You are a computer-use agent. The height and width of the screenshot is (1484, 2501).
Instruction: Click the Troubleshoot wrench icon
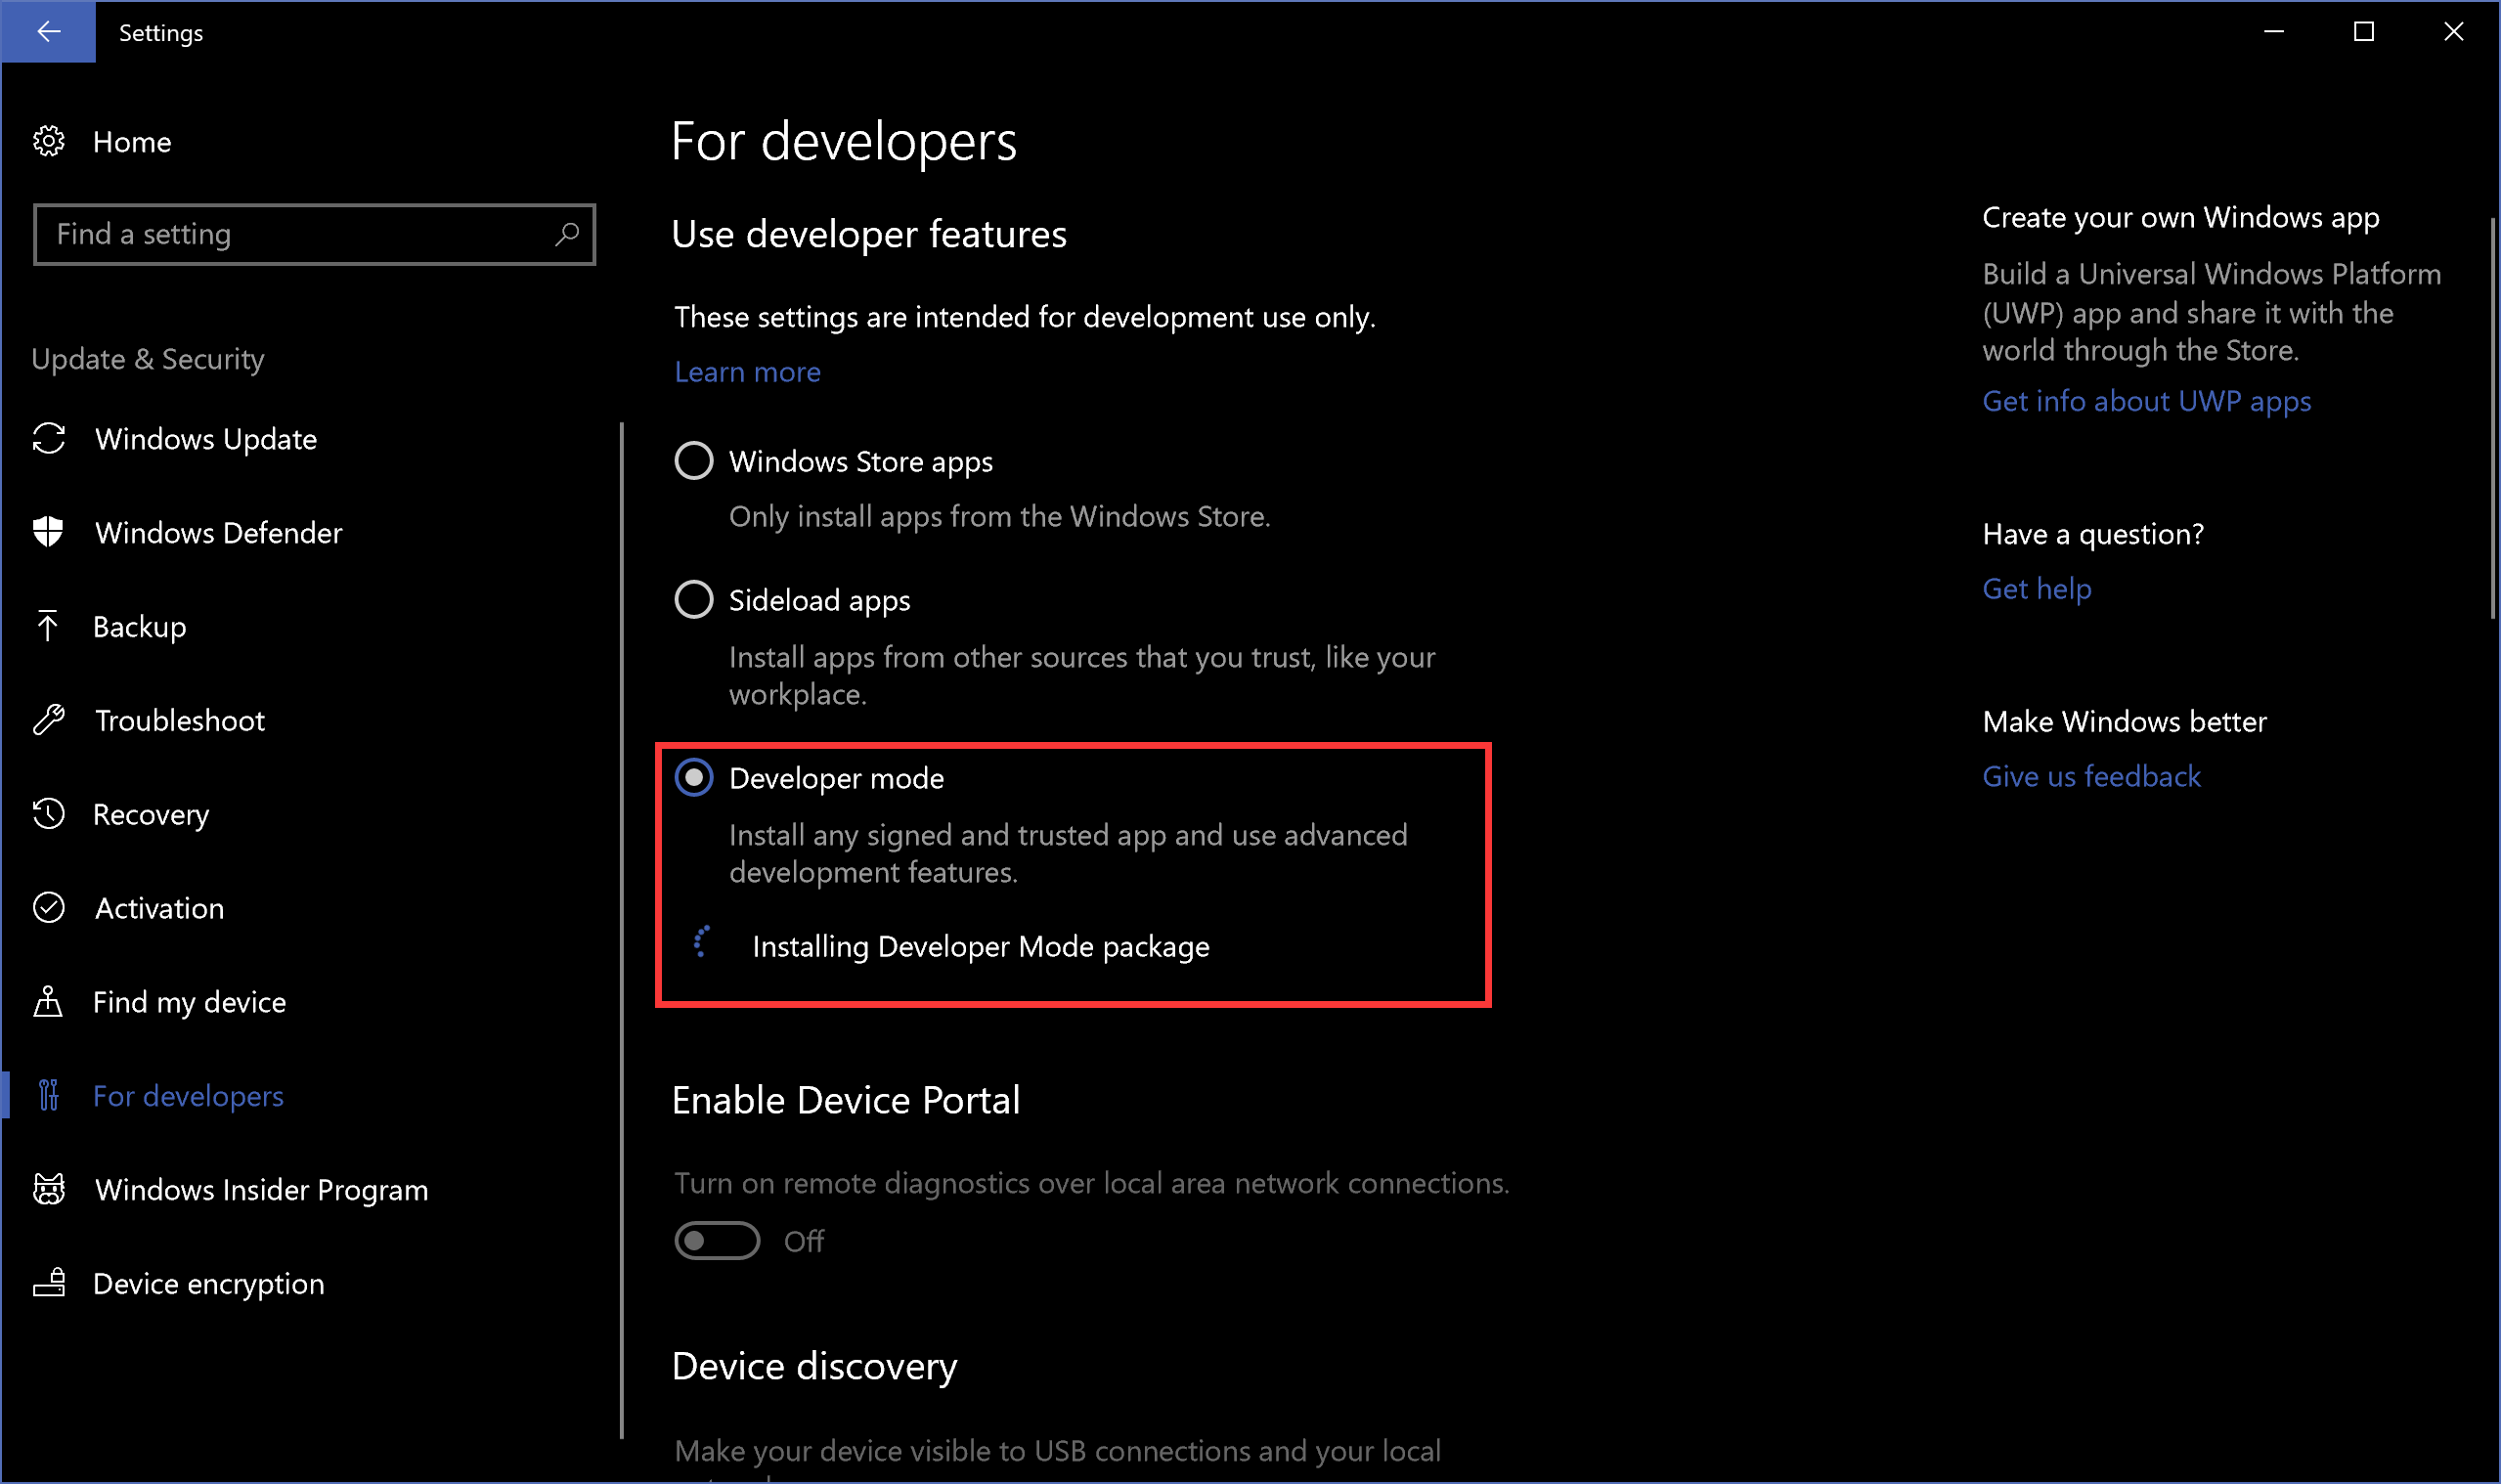tap(49, 720)
